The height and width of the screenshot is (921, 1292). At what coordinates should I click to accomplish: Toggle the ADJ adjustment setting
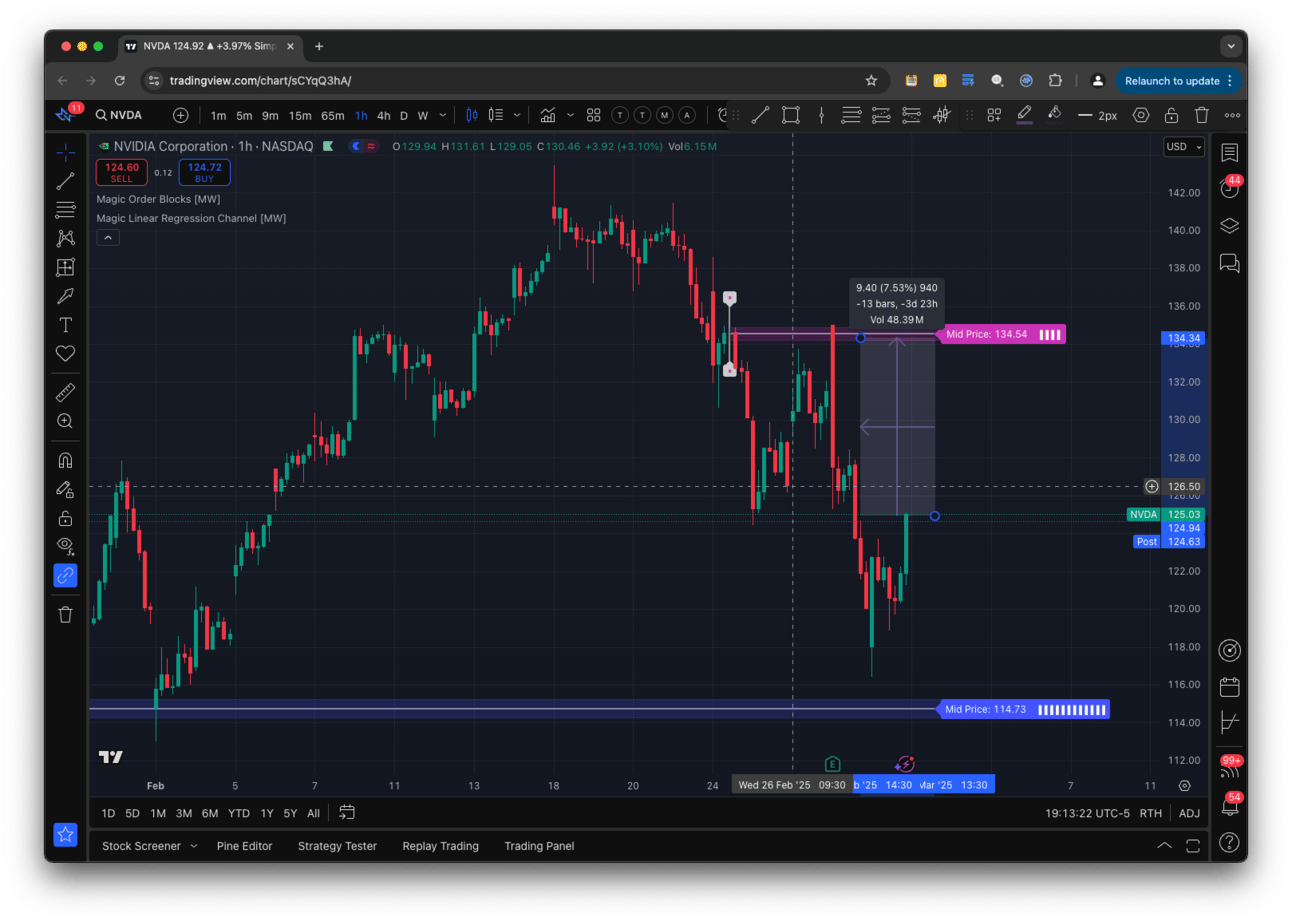pos(1189,813)
